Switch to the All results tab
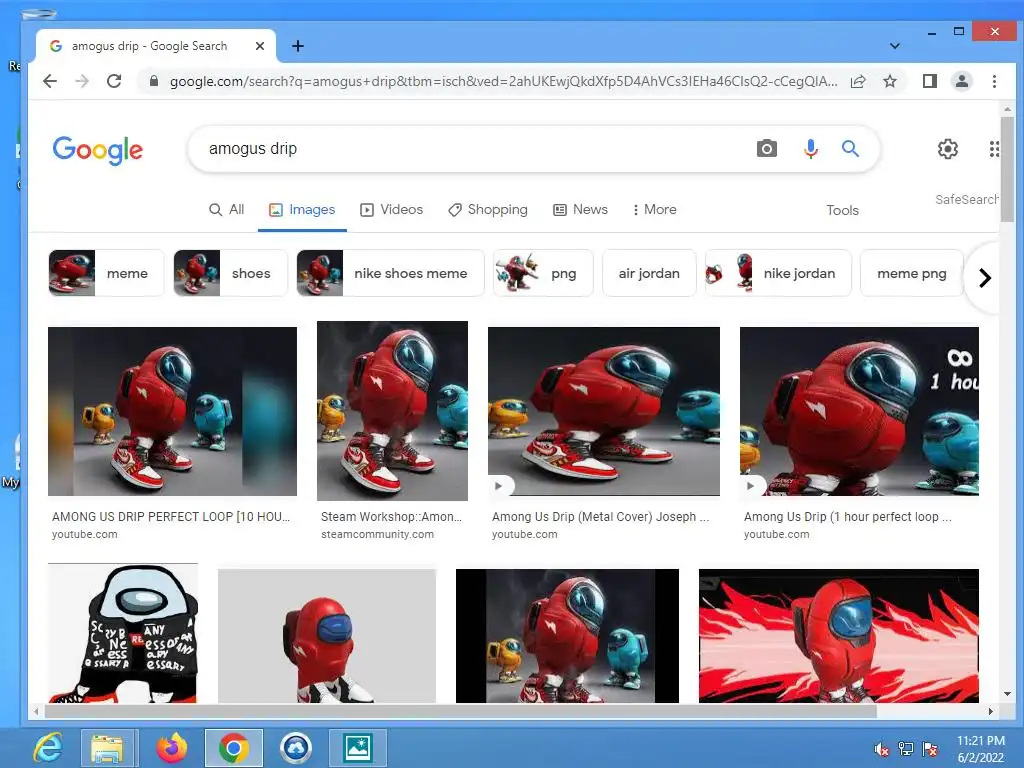Image resolution: width=1024 pixels, height=768 pixels. tap(227, 210)
